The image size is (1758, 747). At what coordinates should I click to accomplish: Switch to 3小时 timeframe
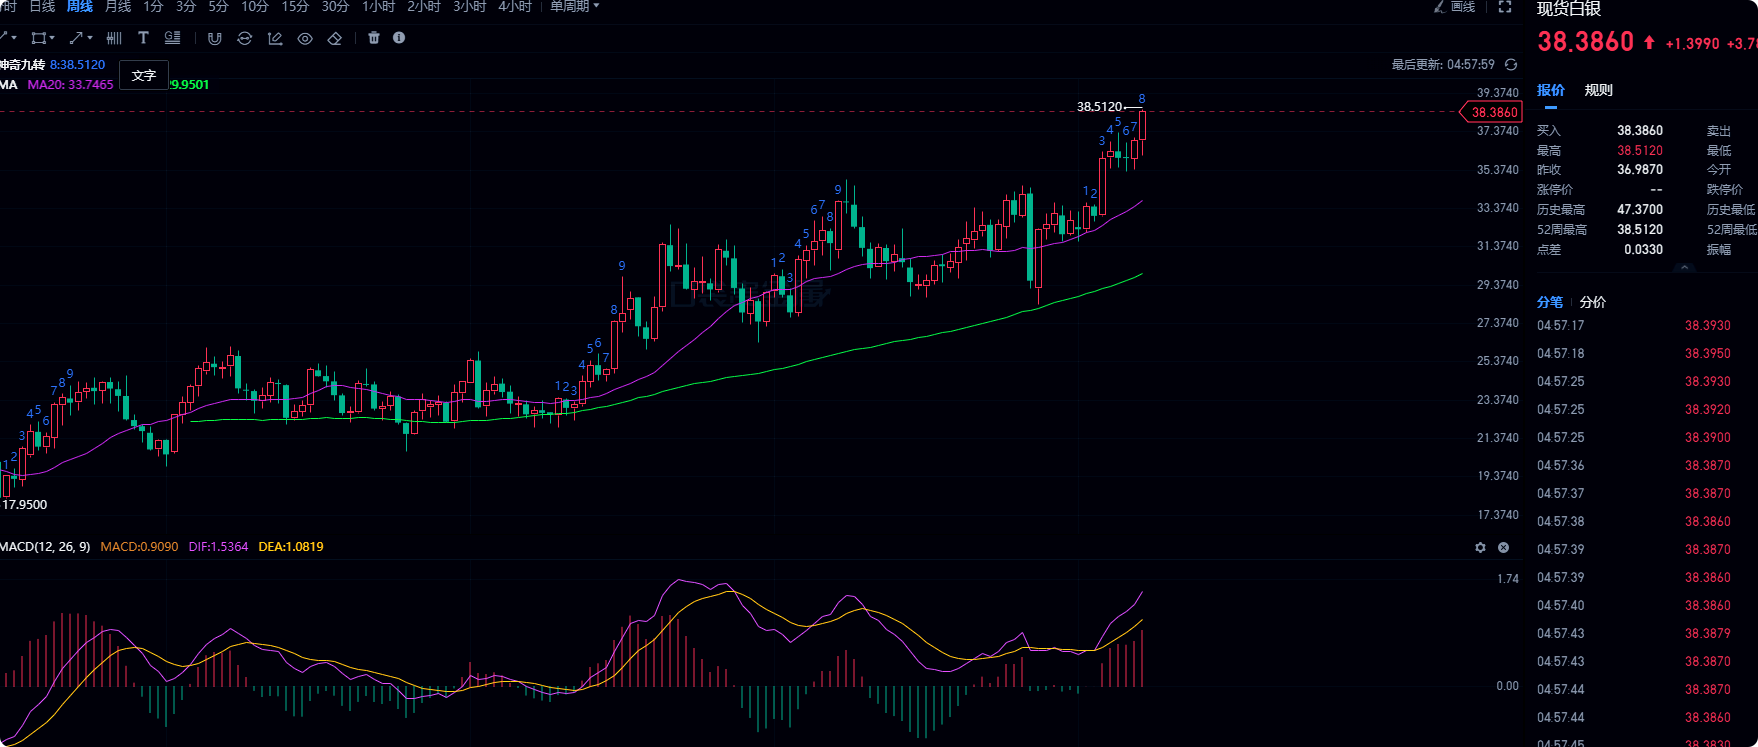(470, 6)
